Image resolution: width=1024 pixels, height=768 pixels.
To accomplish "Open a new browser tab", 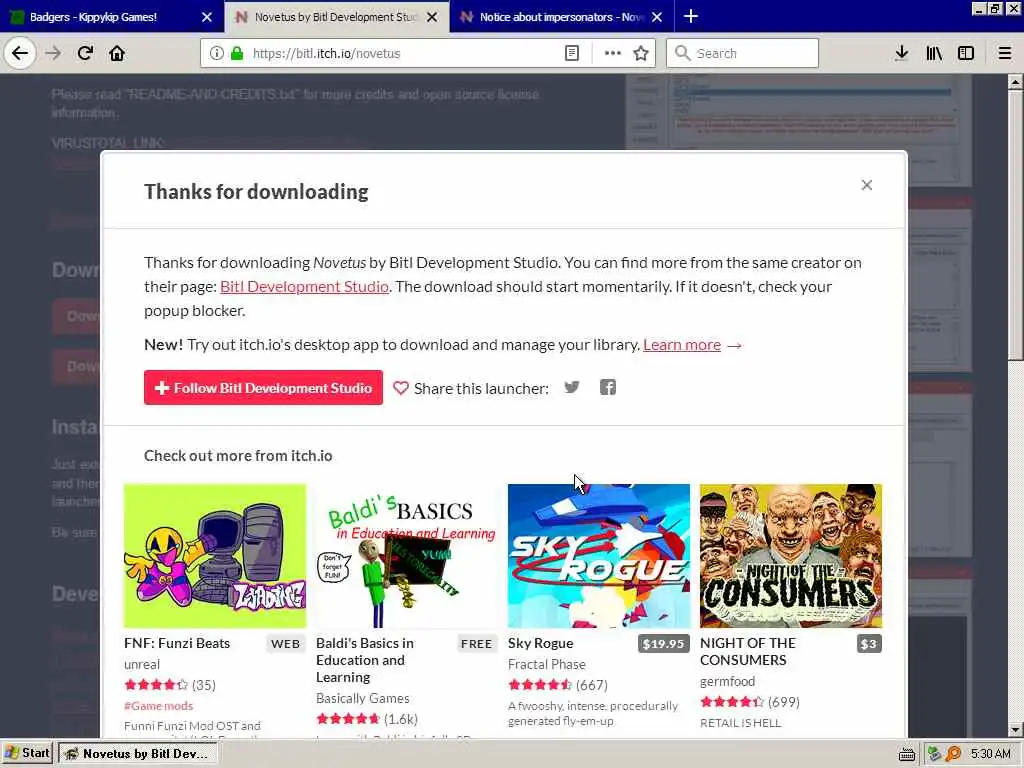I will 690,16.
